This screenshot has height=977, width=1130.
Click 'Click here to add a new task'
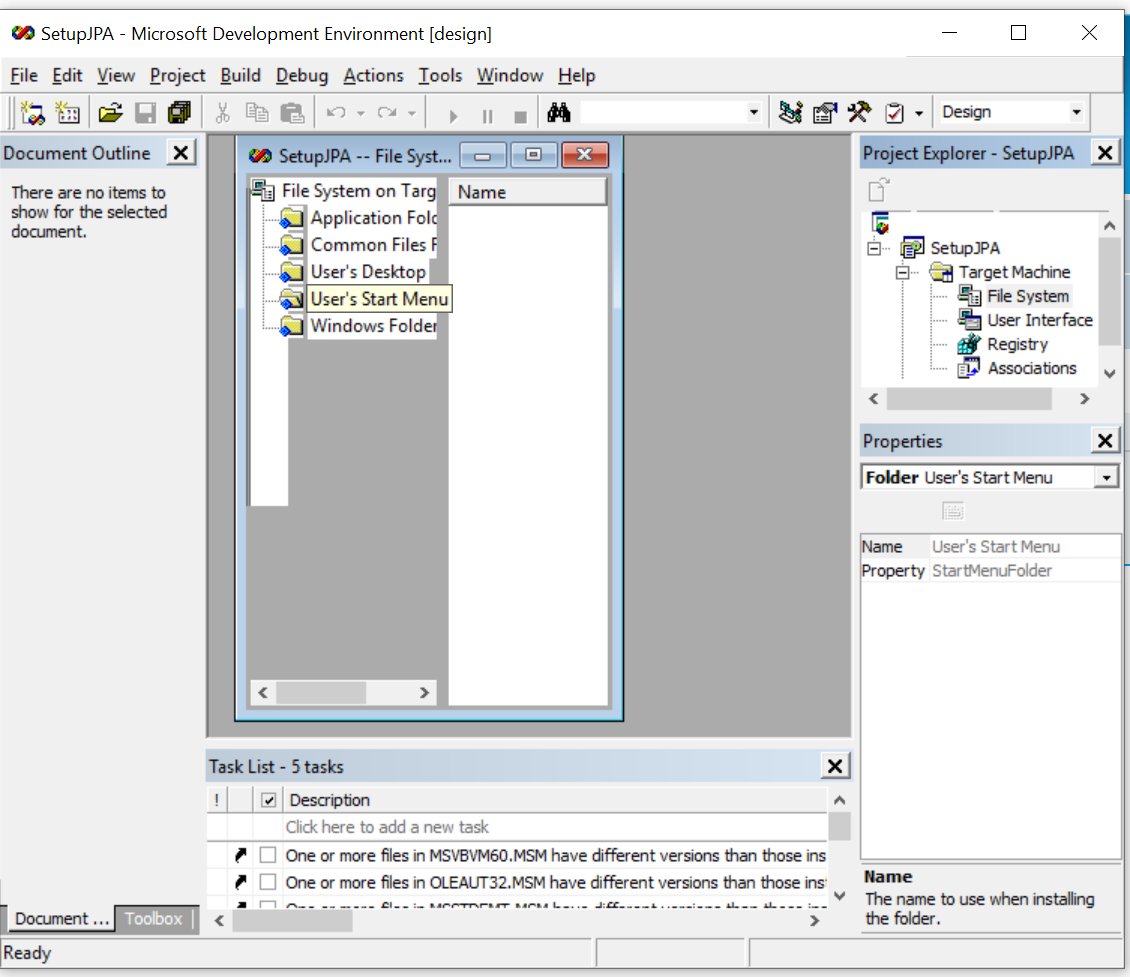[387, 827]
